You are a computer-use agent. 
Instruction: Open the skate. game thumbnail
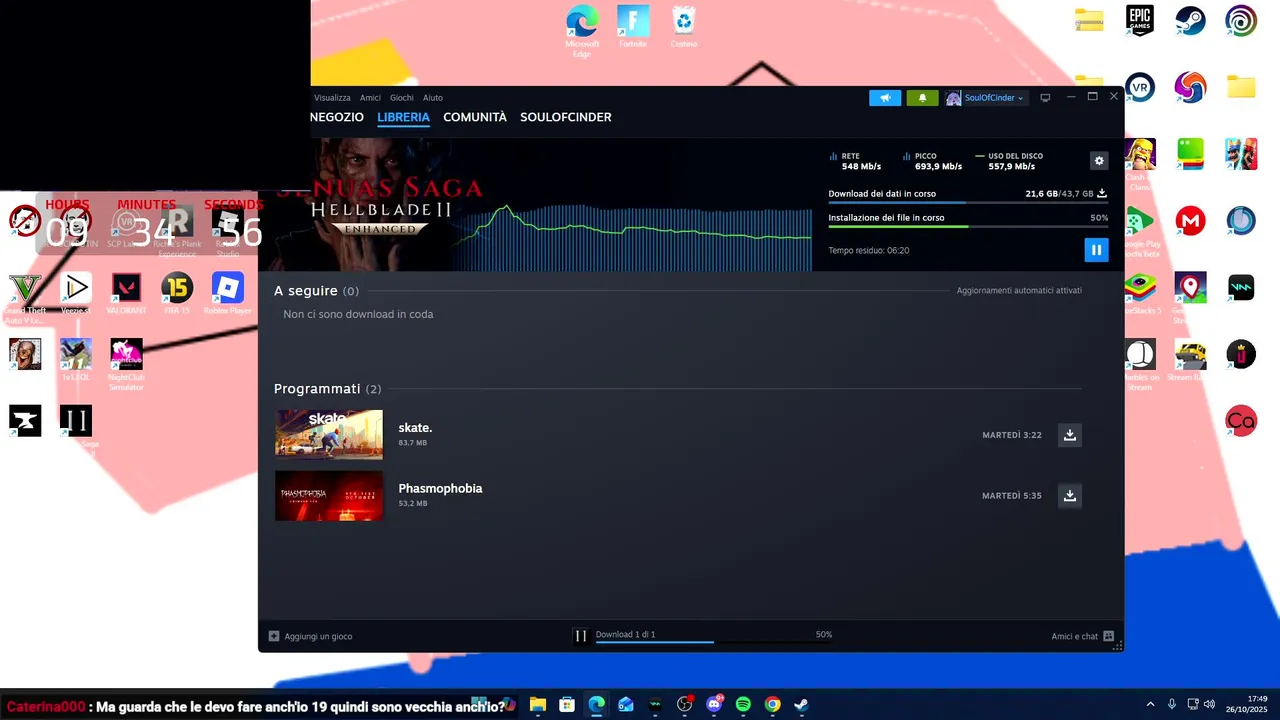329,434
